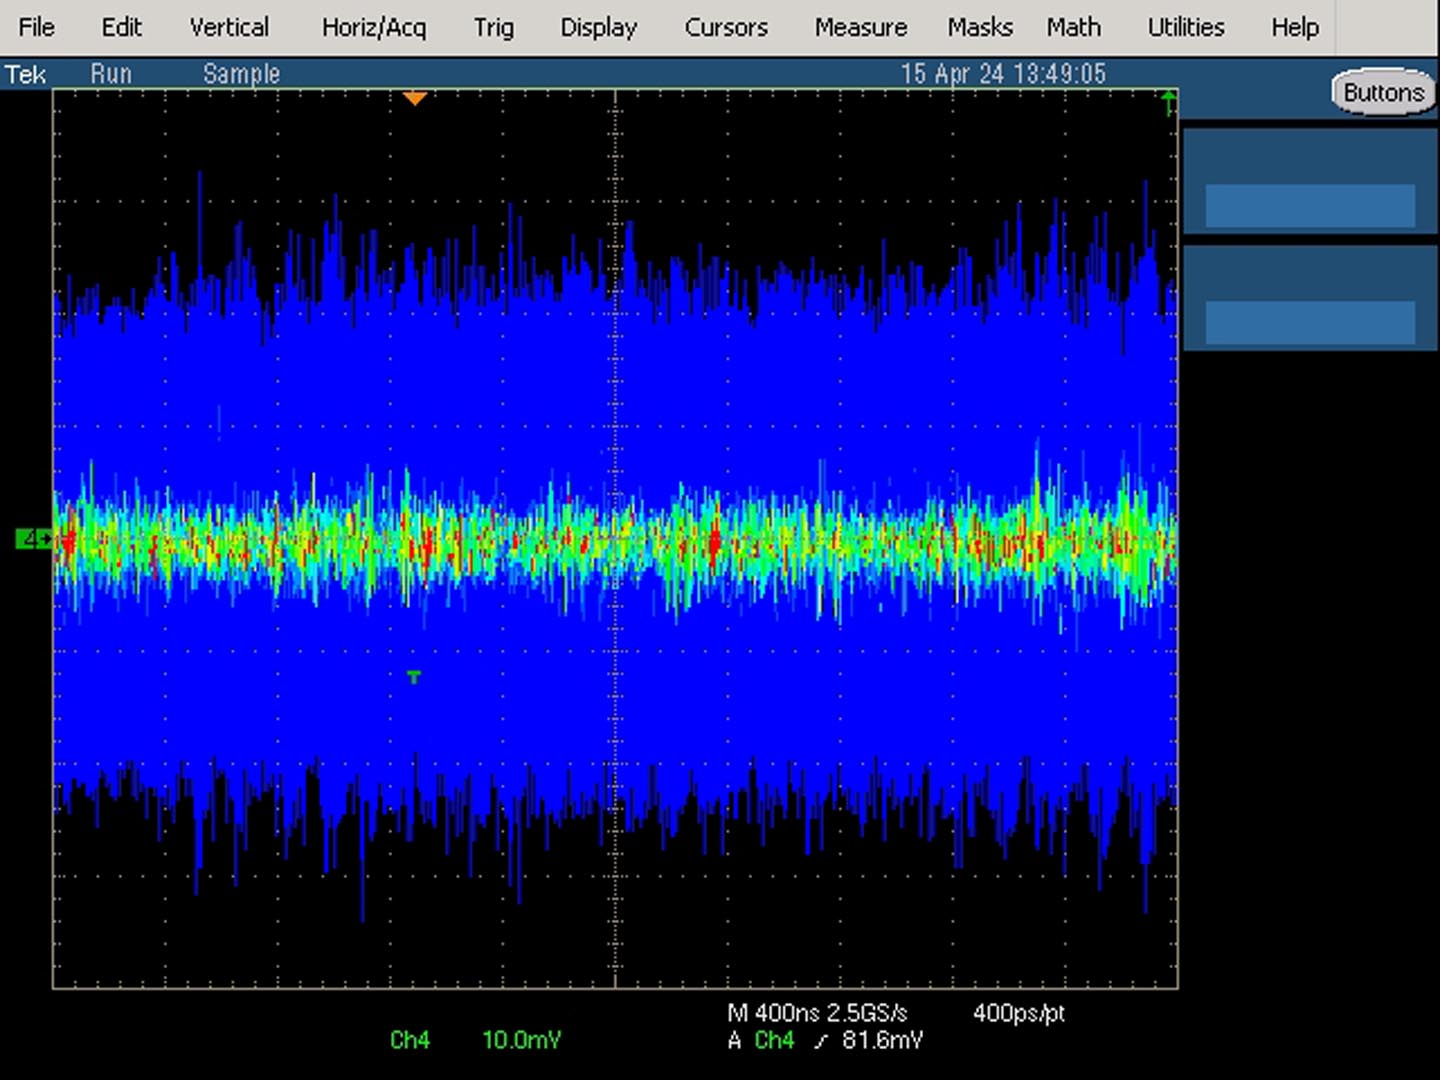Open the Display menu

point(598,28)
